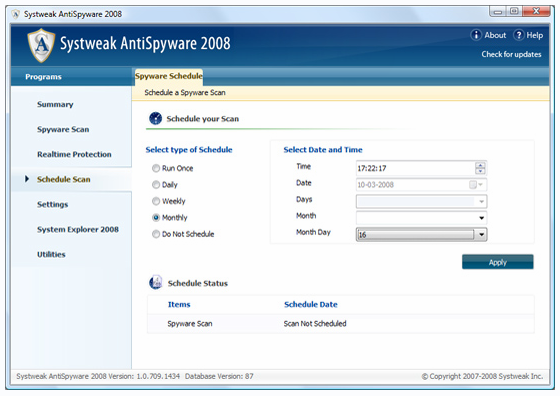Select the Spyware Scan status row

tap(341, 324)
